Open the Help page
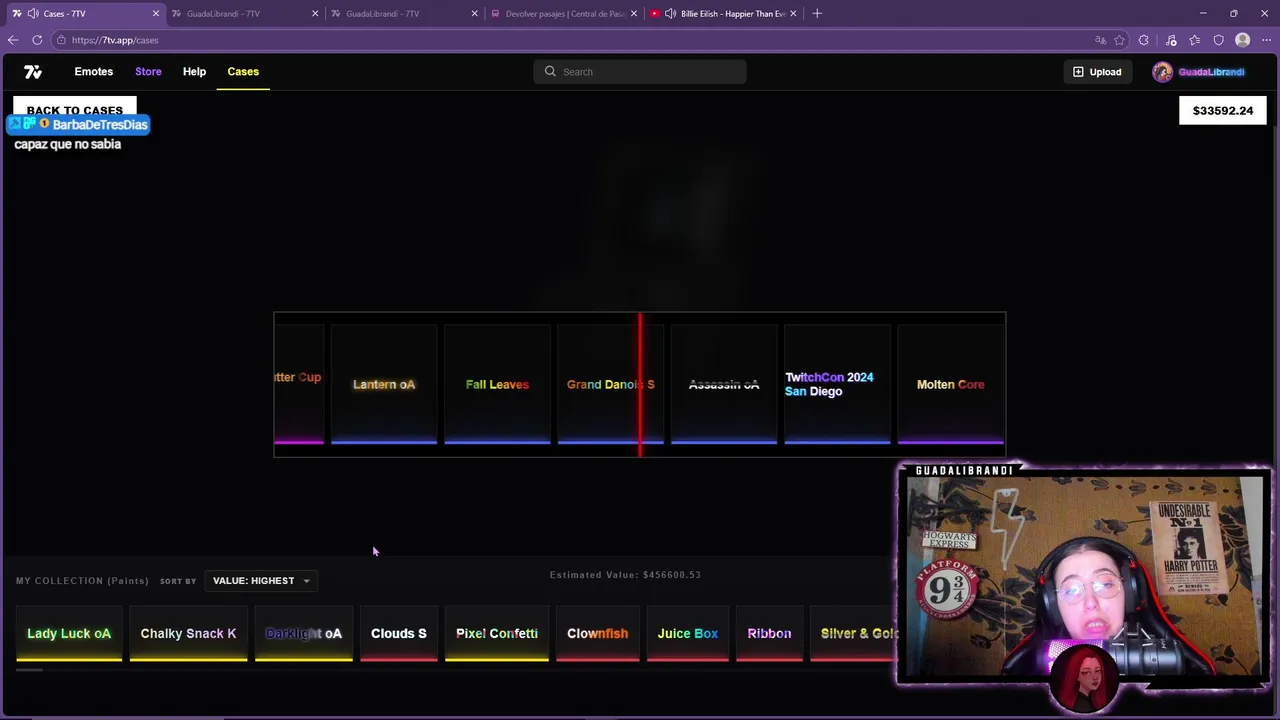1280x720 pixels. (194, 72)
